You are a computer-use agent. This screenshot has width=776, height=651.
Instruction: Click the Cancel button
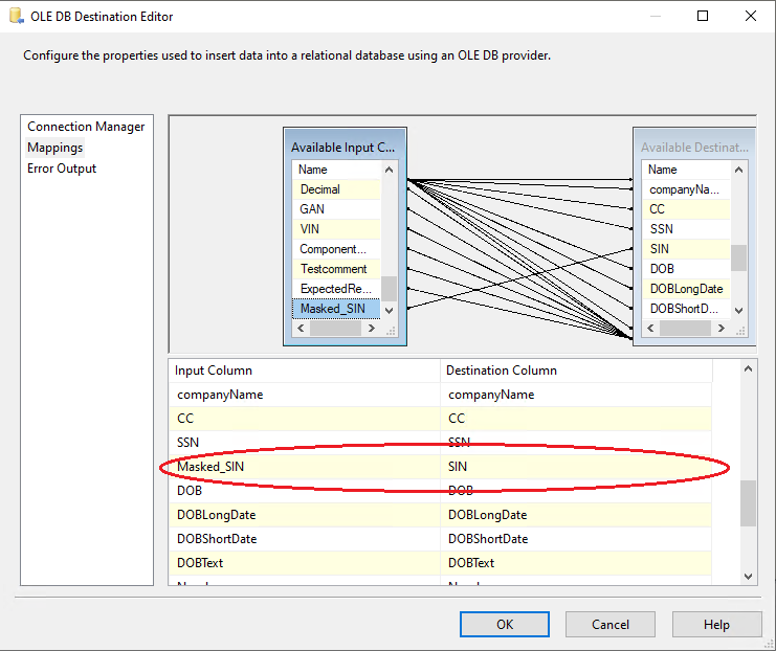click(610, 624)
